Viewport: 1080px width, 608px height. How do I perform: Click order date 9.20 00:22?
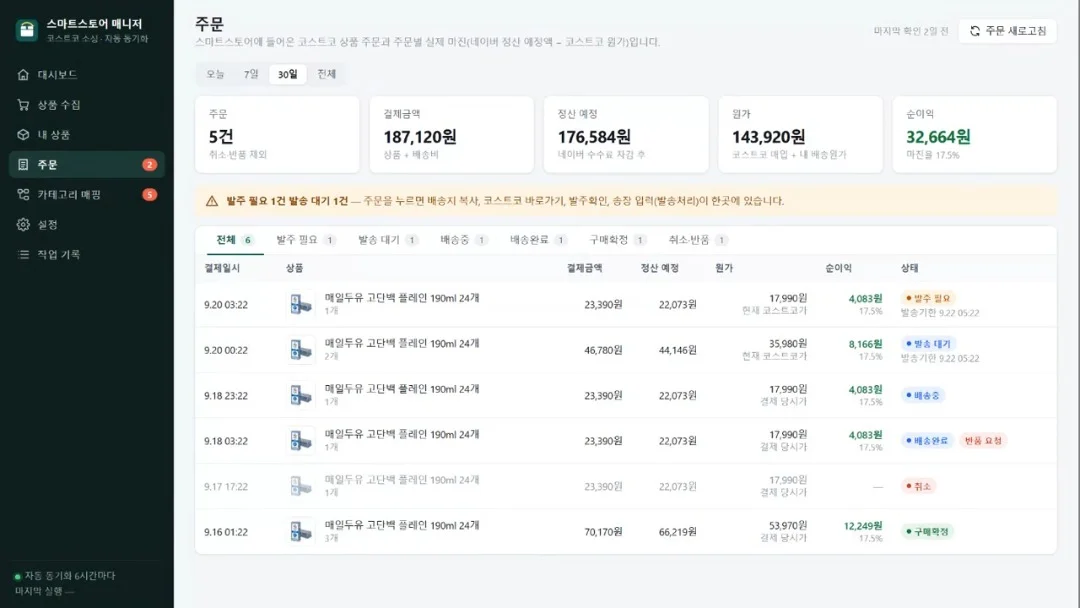click(x=226, y=350)
